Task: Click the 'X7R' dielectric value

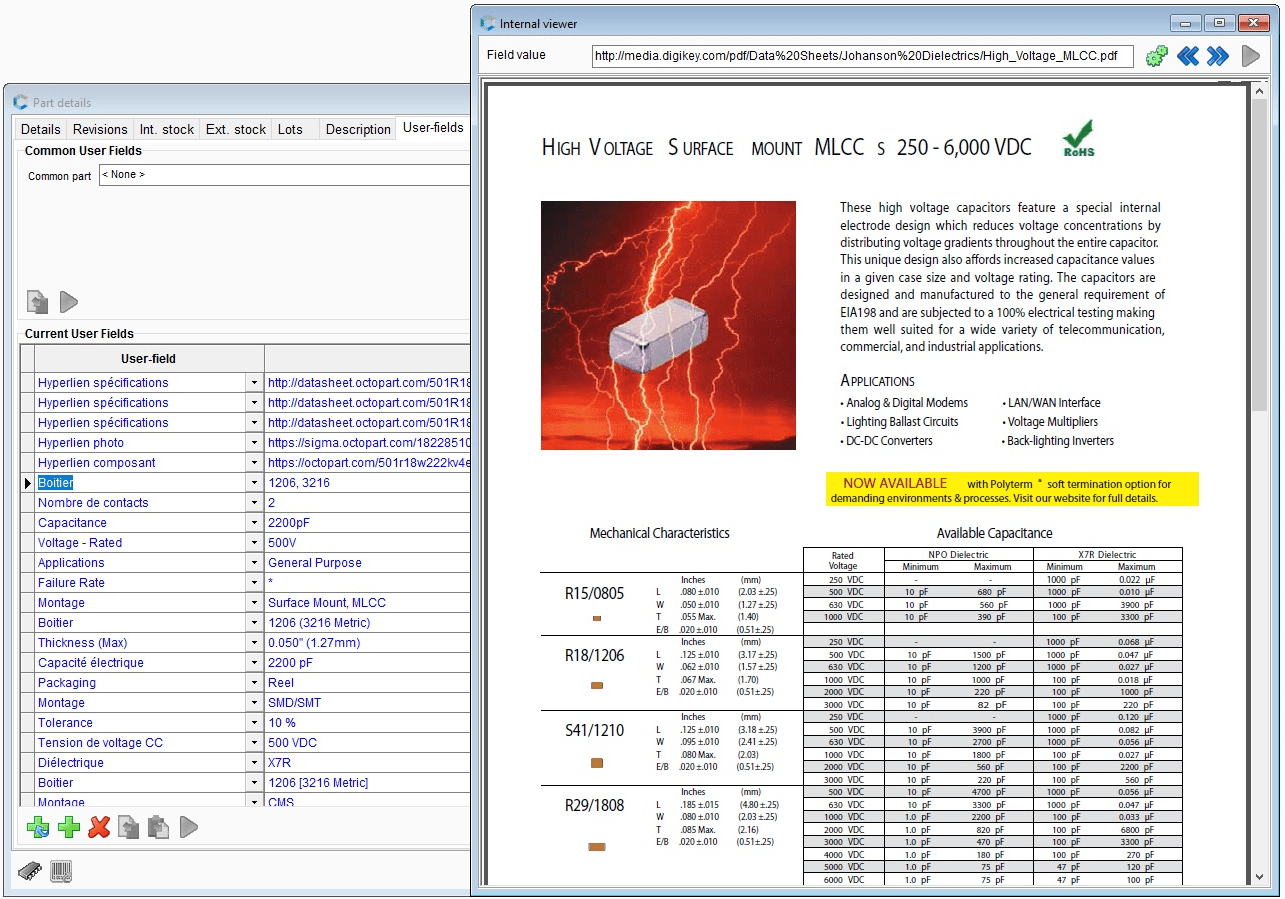Action: click(368, 763)
